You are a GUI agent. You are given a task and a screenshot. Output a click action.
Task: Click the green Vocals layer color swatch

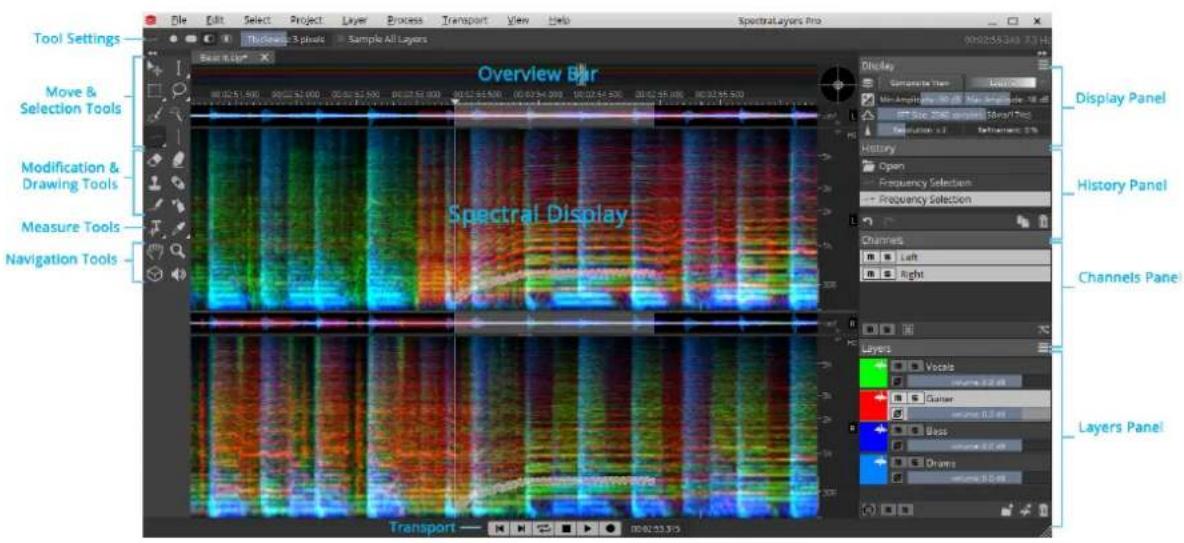874,374
